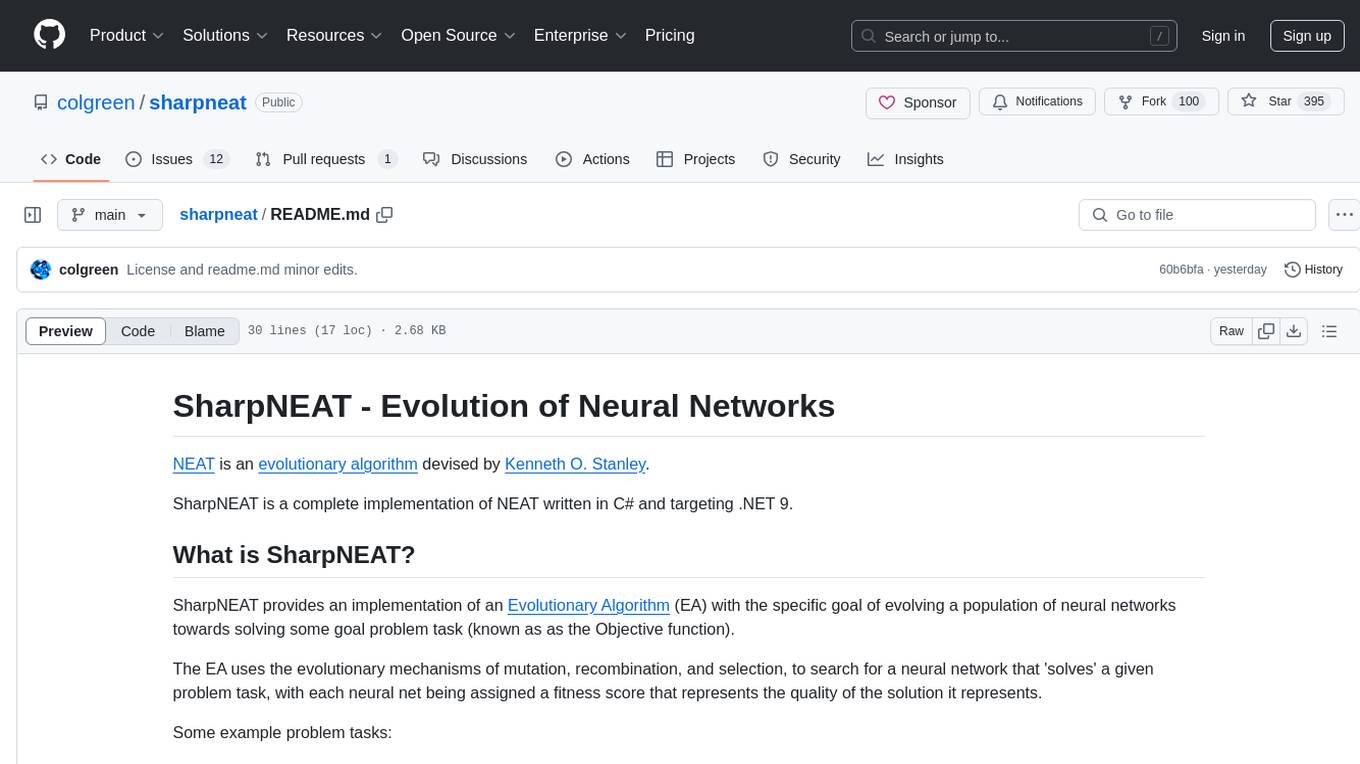The height and width of the screenshot is (764, 1360).
Task: Expand the Product menu
Action: point(127,35)
